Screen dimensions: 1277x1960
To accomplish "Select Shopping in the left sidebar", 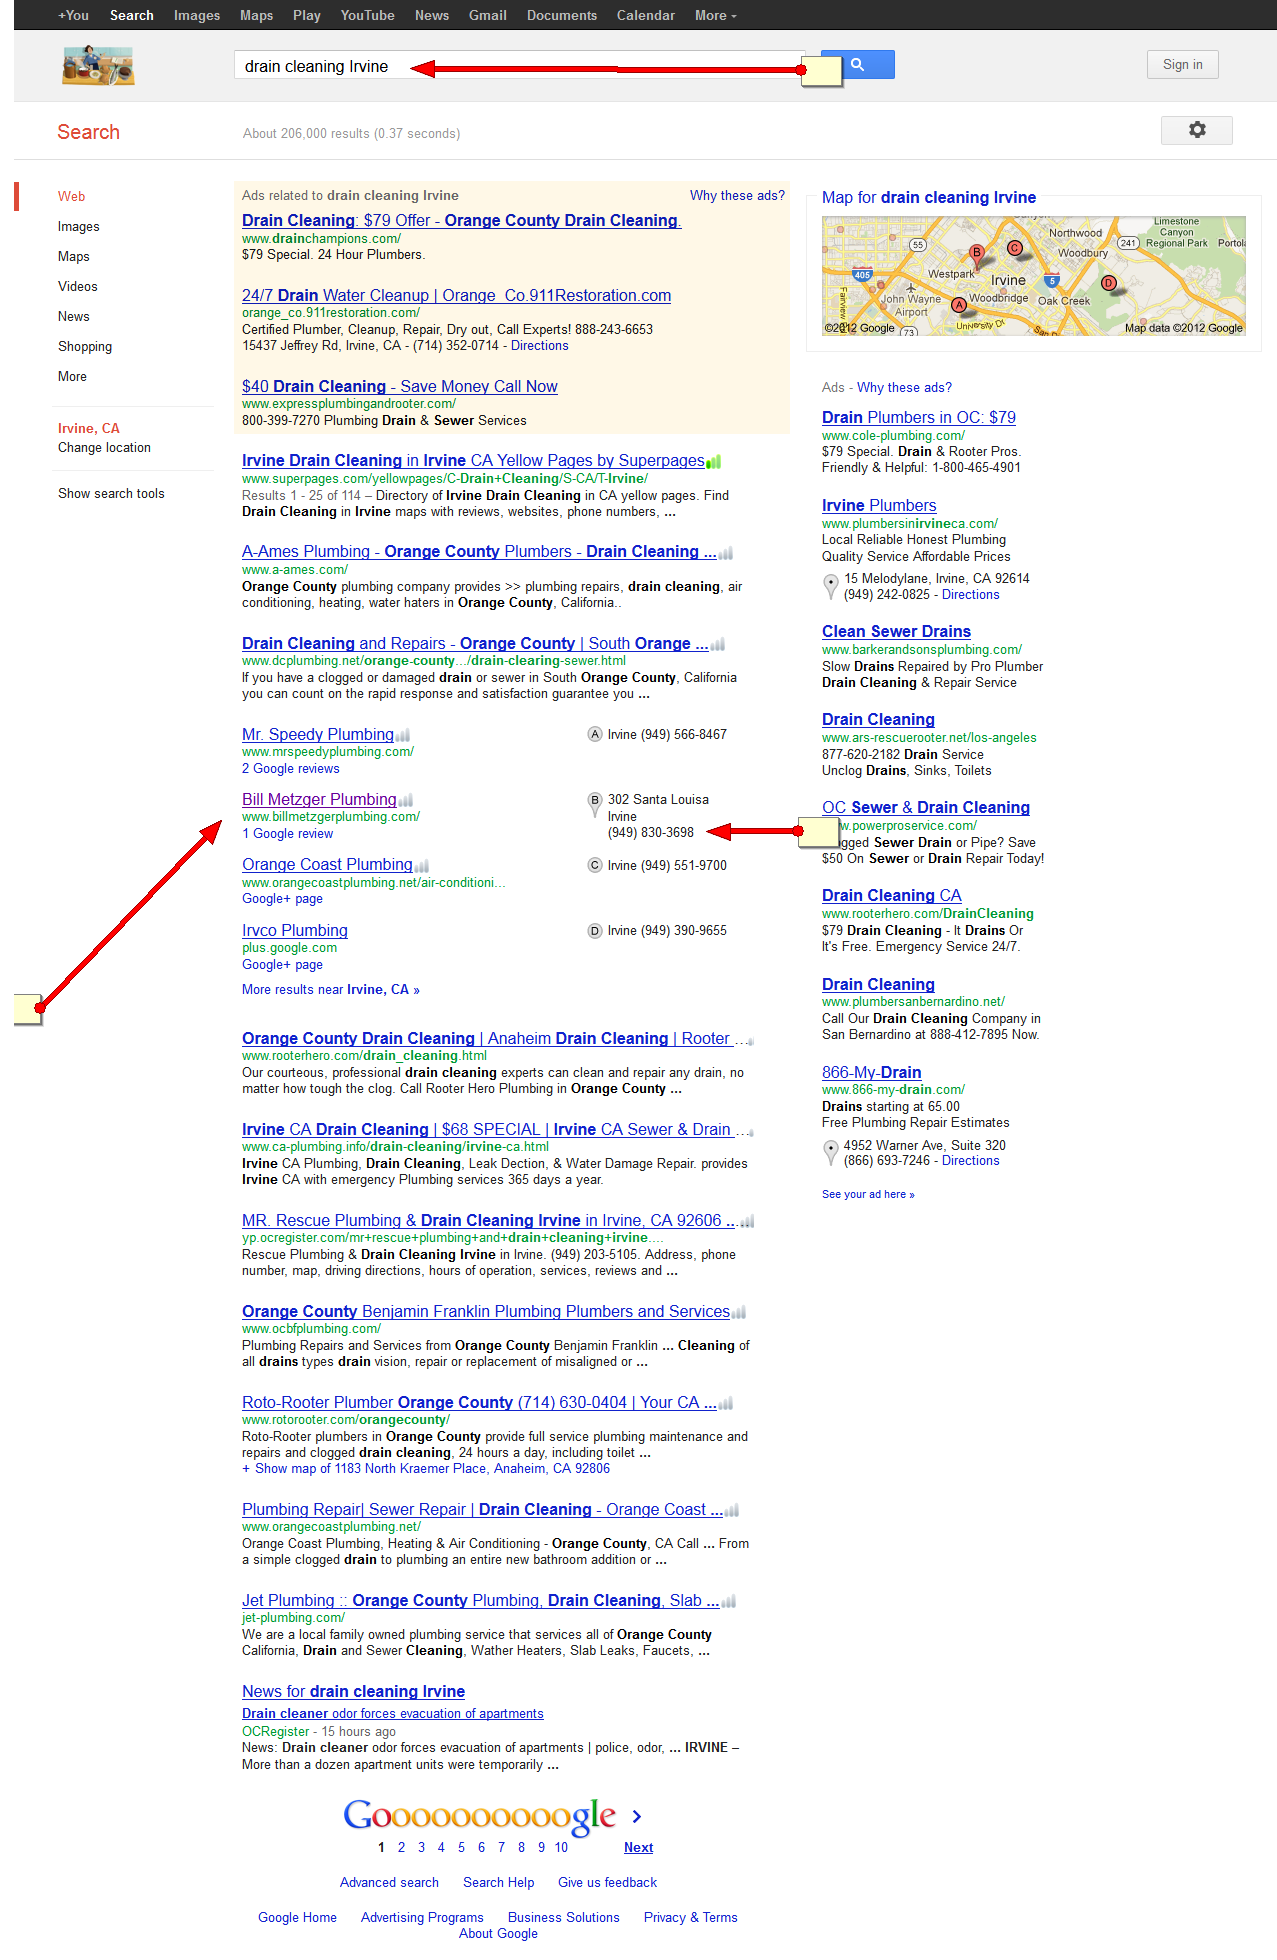I will pyautogui.click(x=85, y=347).
